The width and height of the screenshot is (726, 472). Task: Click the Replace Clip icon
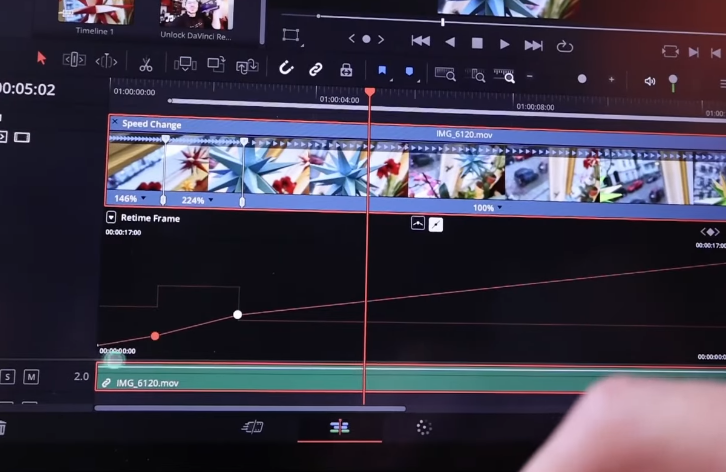[247, 66]
